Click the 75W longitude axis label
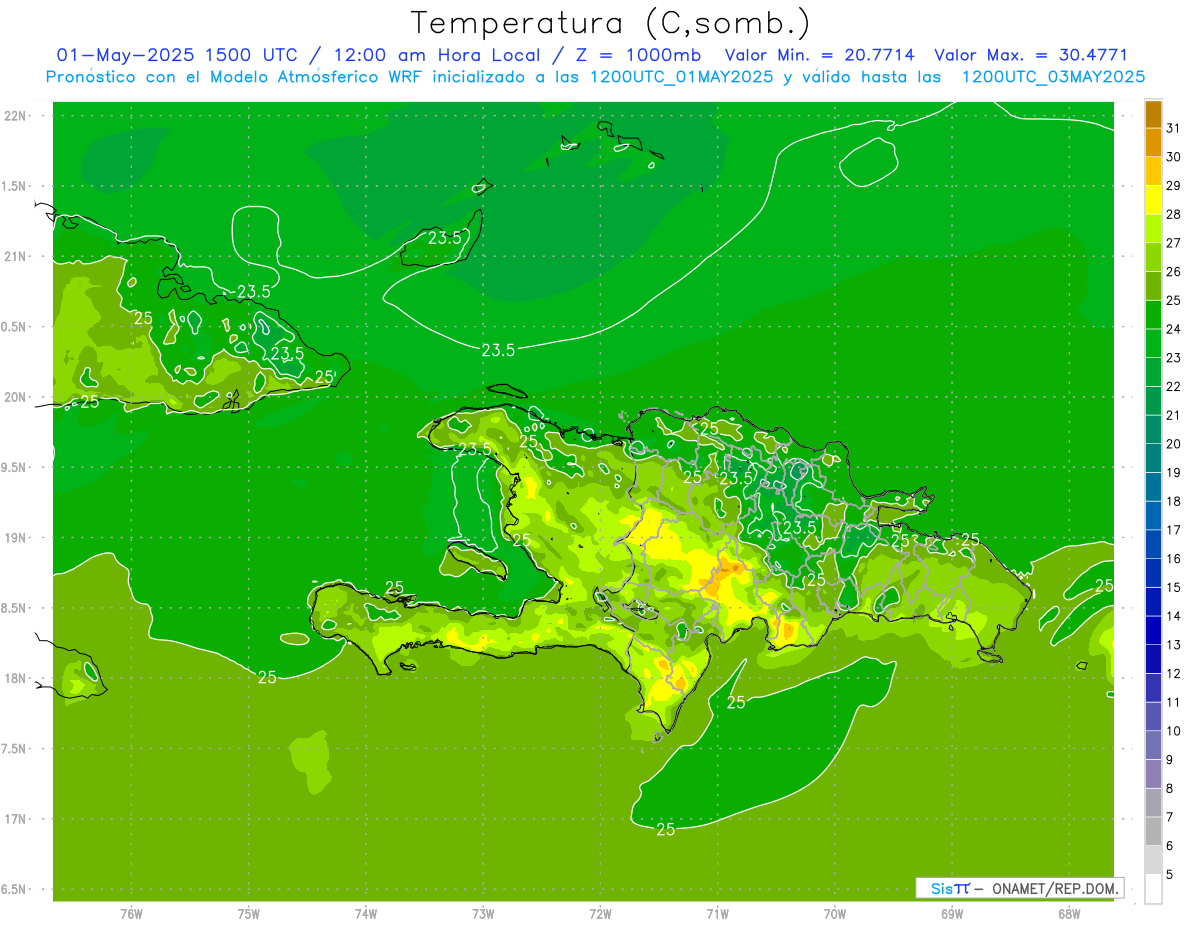This screenshot has height=927, width=1200. (248, 913)
